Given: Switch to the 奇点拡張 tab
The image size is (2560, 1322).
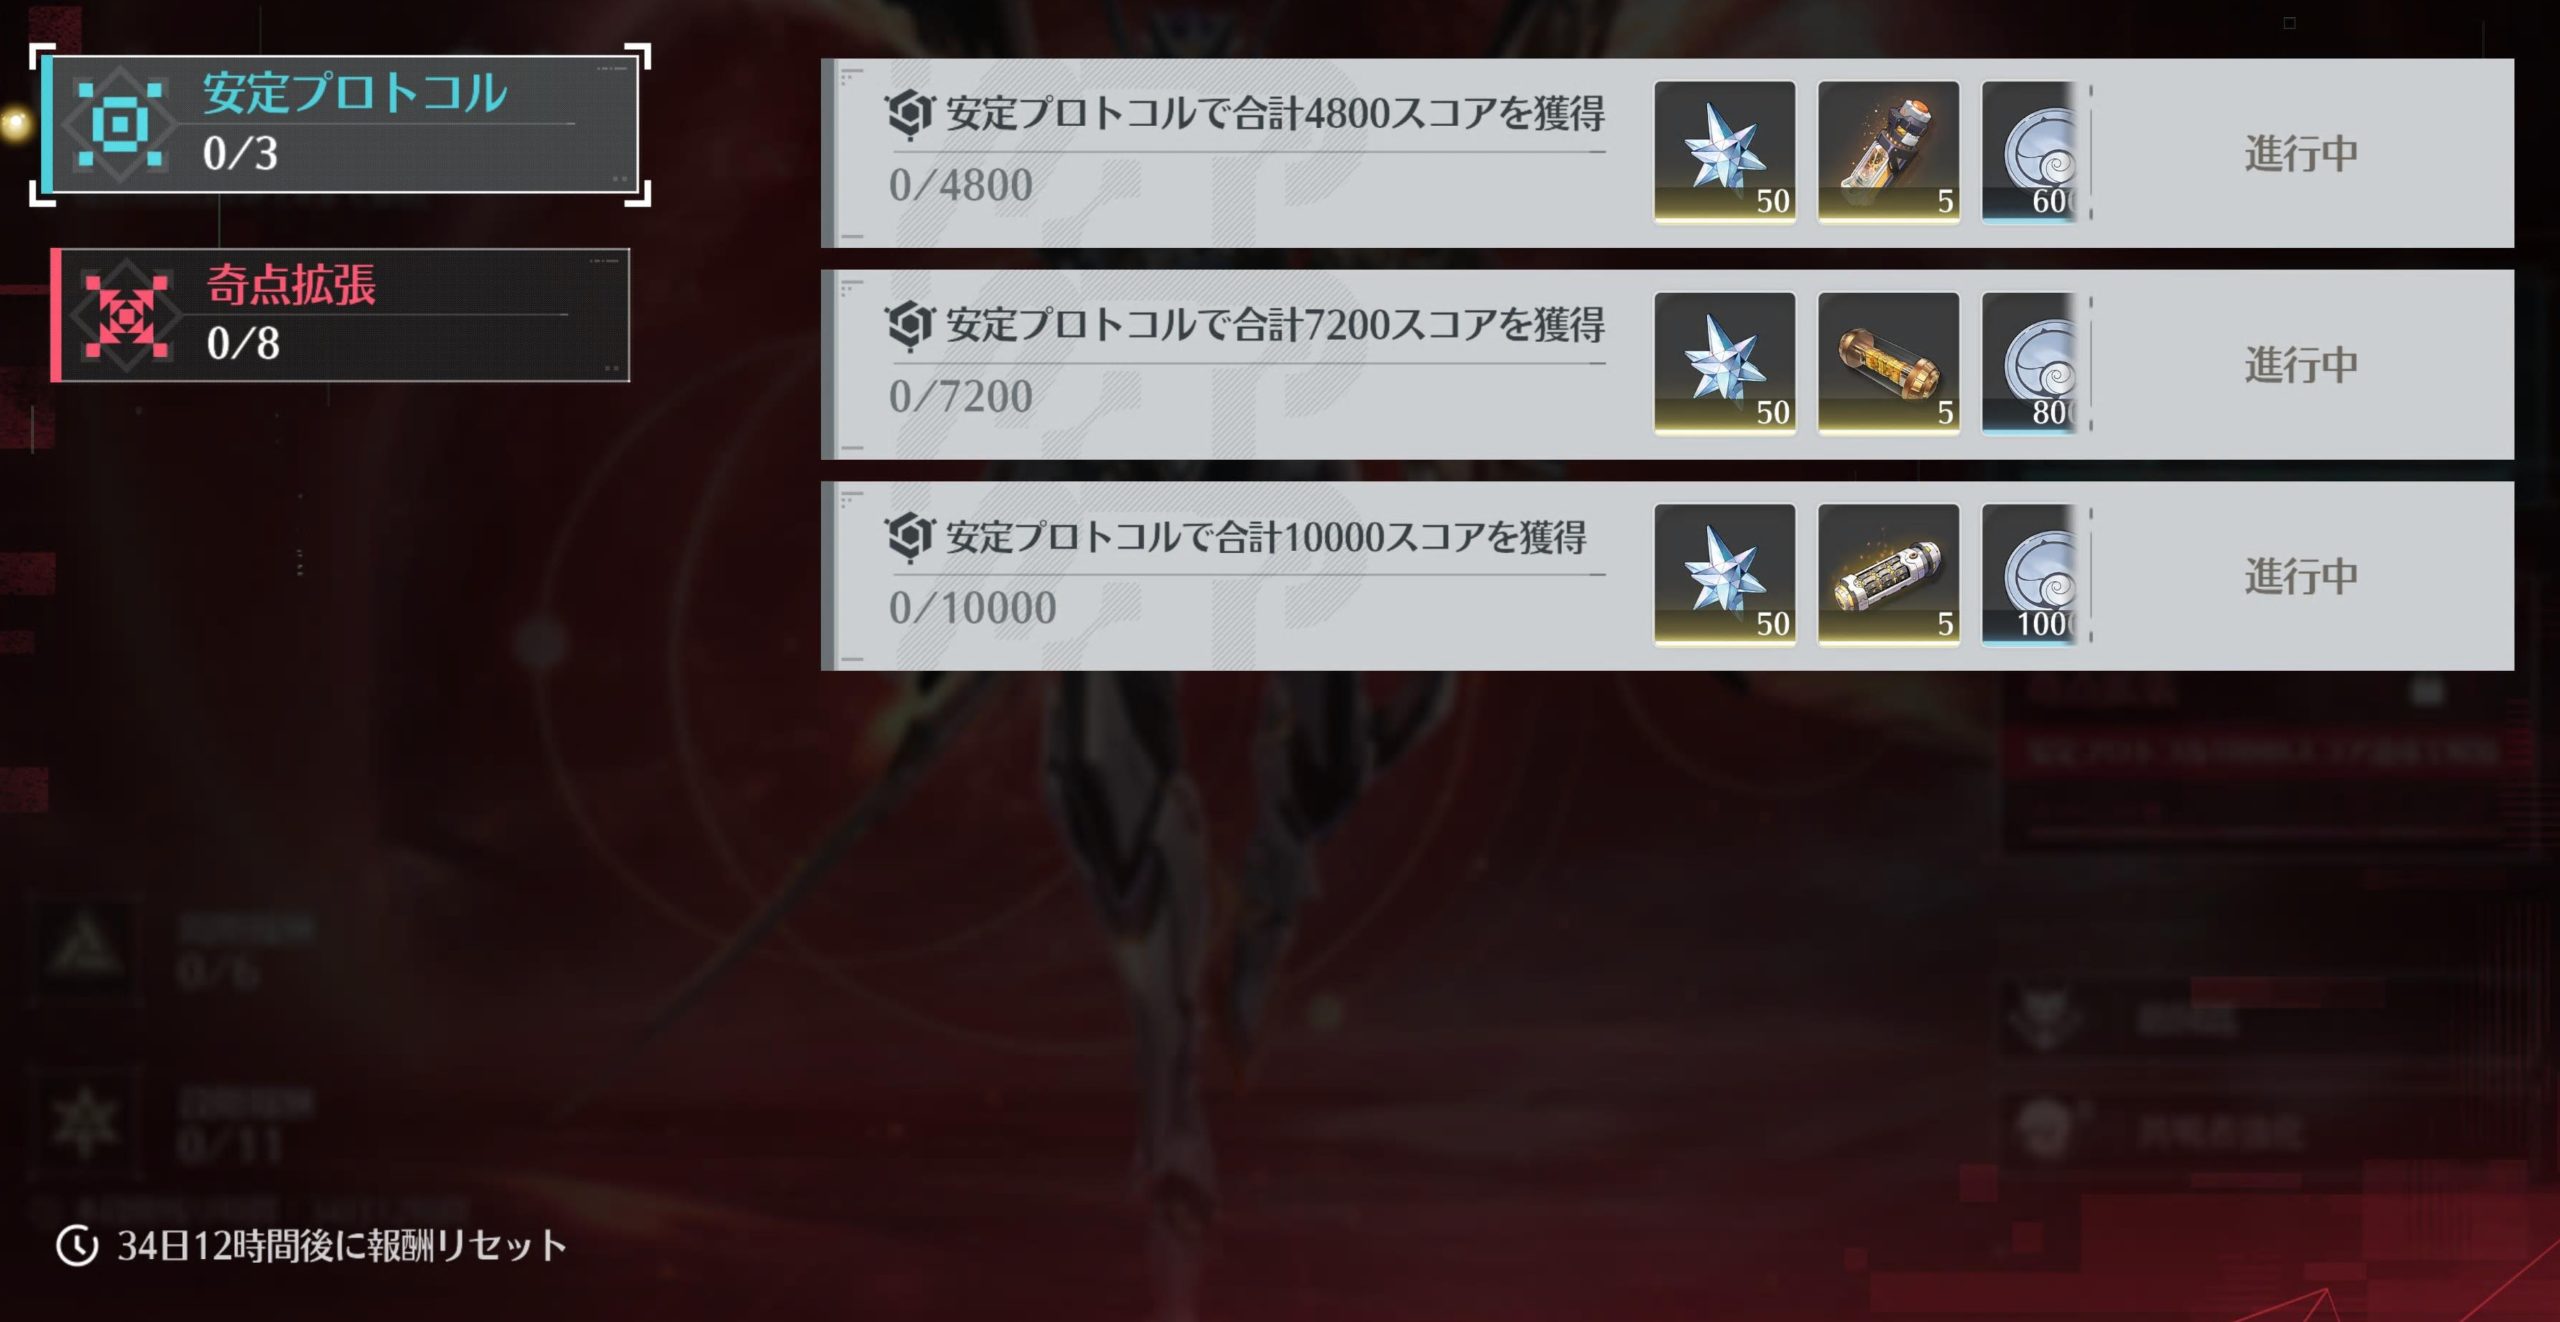Looking at the screenshot, I should coord(340,315).
